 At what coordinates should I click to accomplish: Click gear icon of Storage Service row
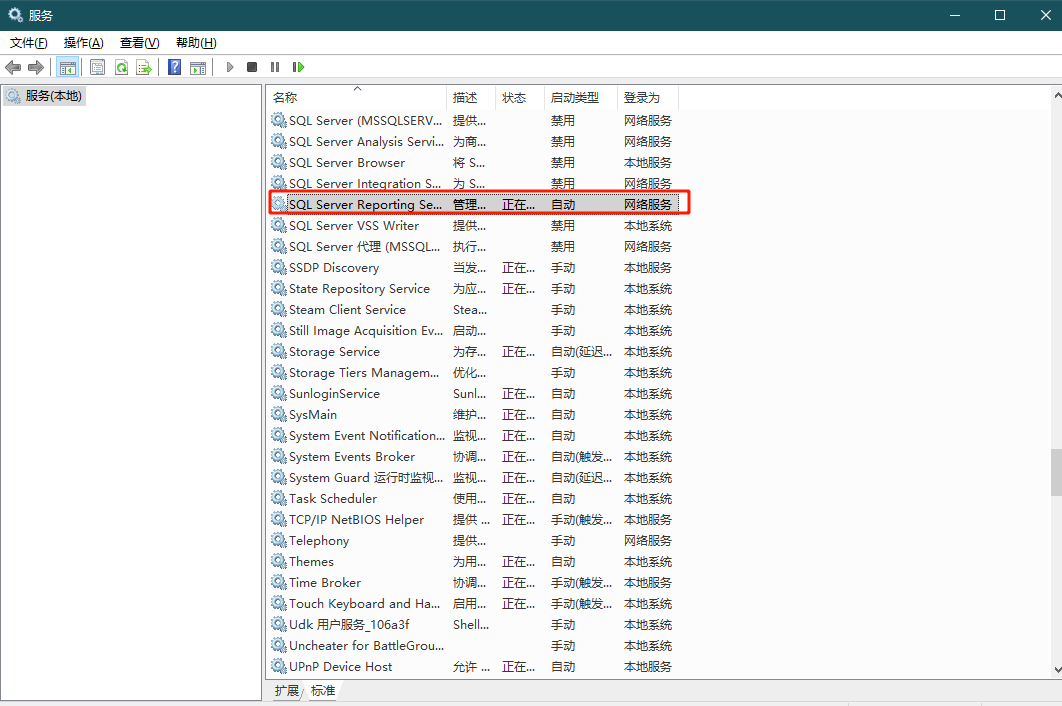pos(278,351)
